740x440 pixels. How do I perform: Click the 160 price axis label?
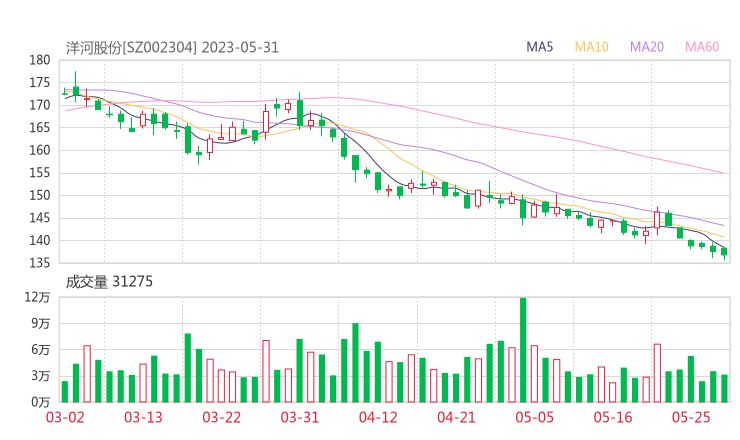(40, 150)
